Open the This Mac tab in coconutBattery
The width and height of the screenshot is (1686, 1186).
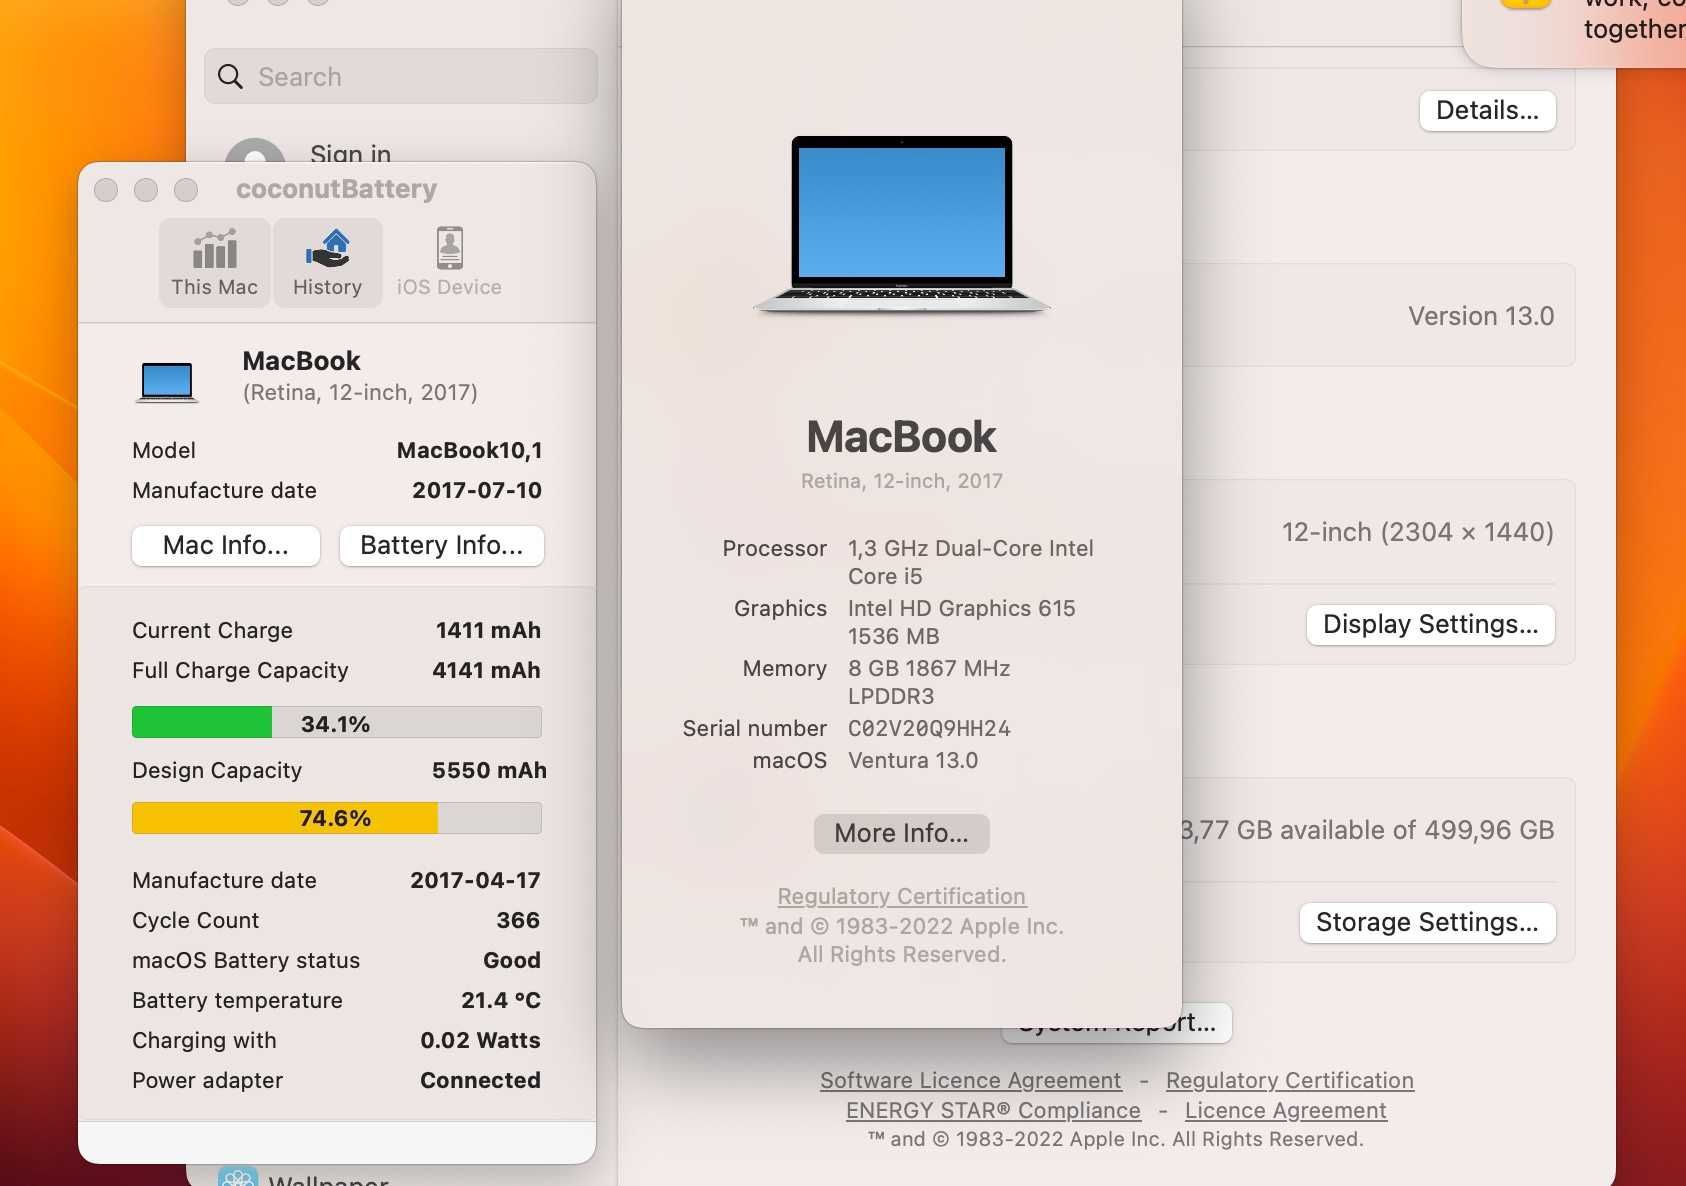[214, 262]
